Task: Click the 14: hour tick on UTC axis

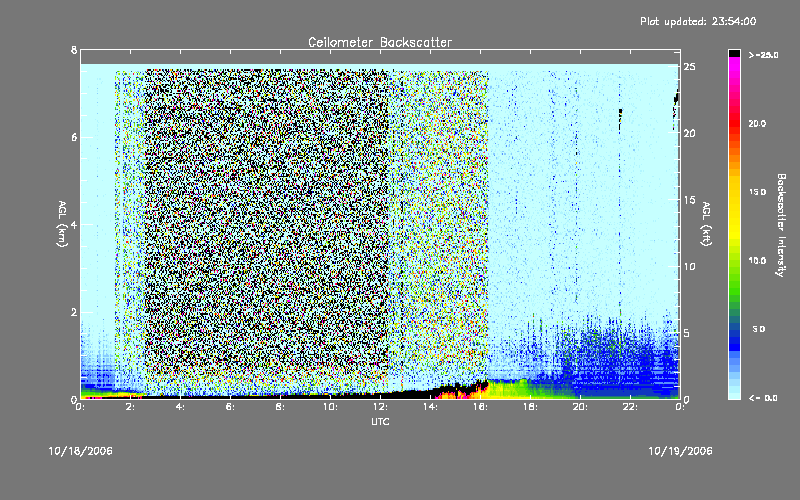Action: pos(430,407)
